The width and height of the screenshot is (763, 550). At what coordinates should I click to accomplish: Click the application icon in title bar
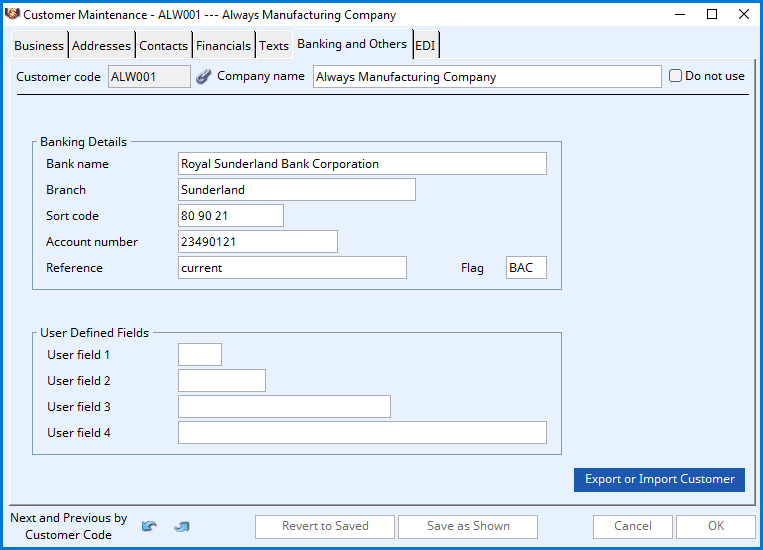[x=12, y=14]
